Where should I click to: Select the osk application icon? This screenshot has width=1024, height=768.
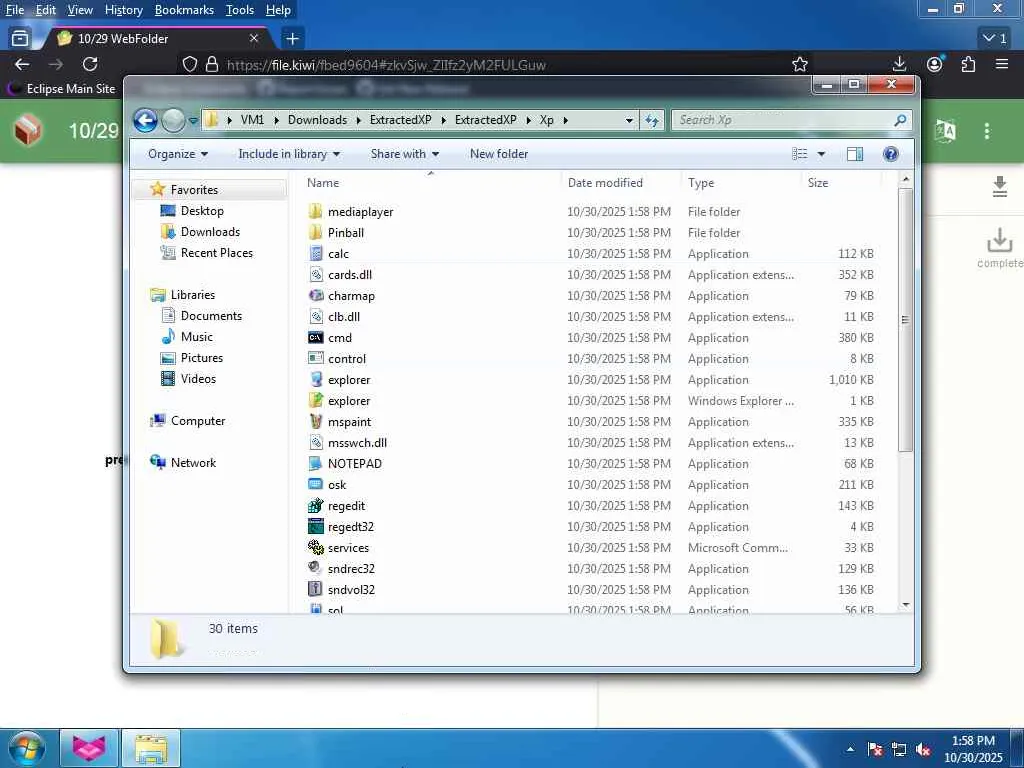click(316, 485)
